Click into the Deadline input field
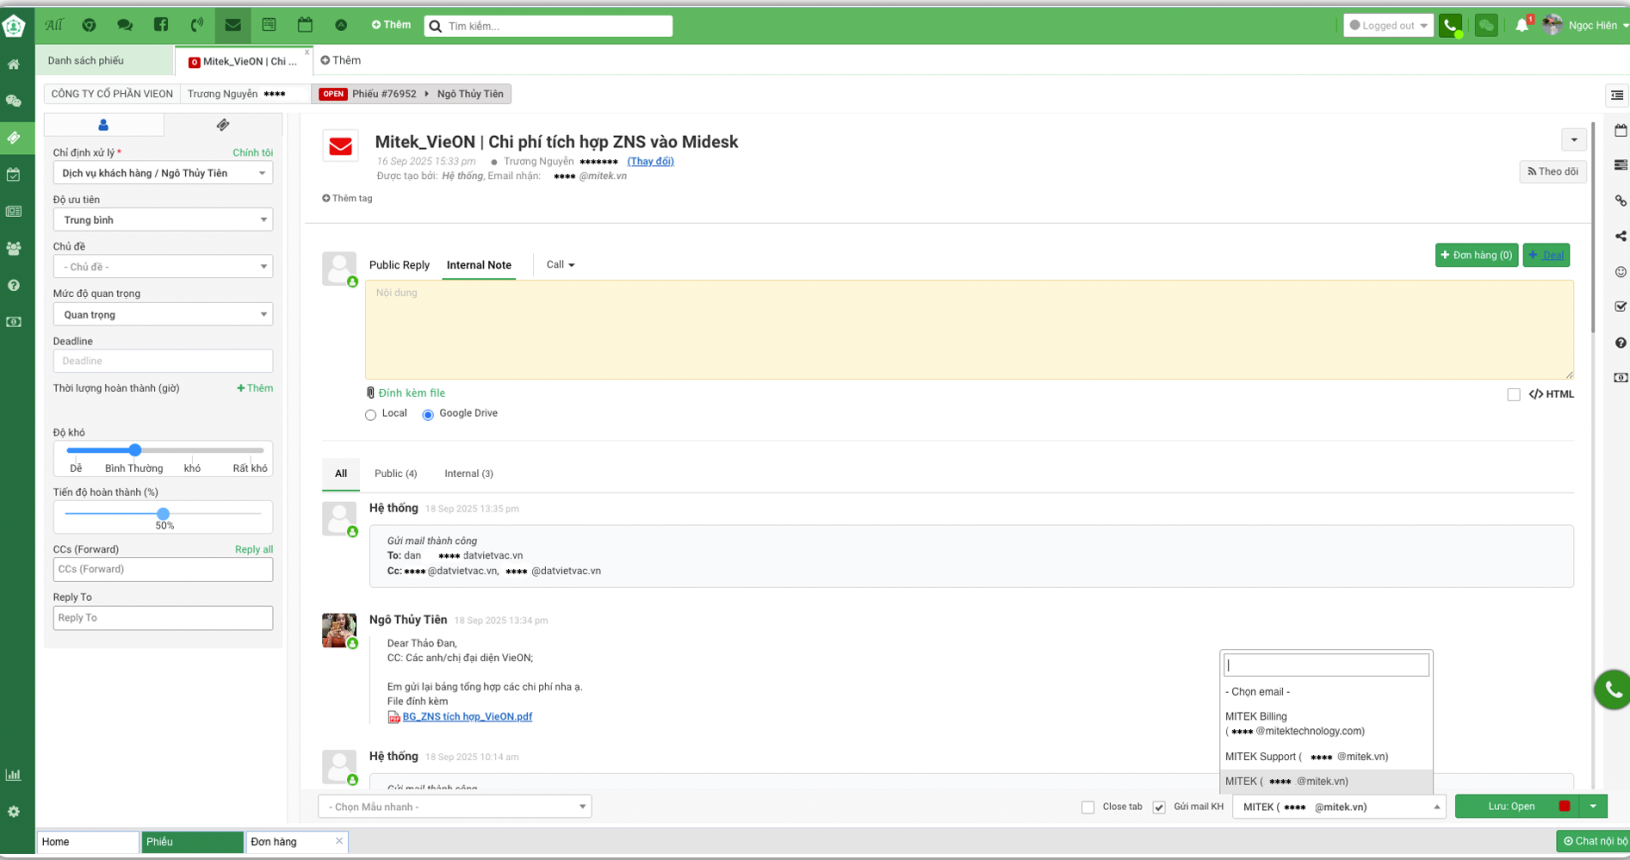Screen dimensions: 1630x860 point(163,361)
